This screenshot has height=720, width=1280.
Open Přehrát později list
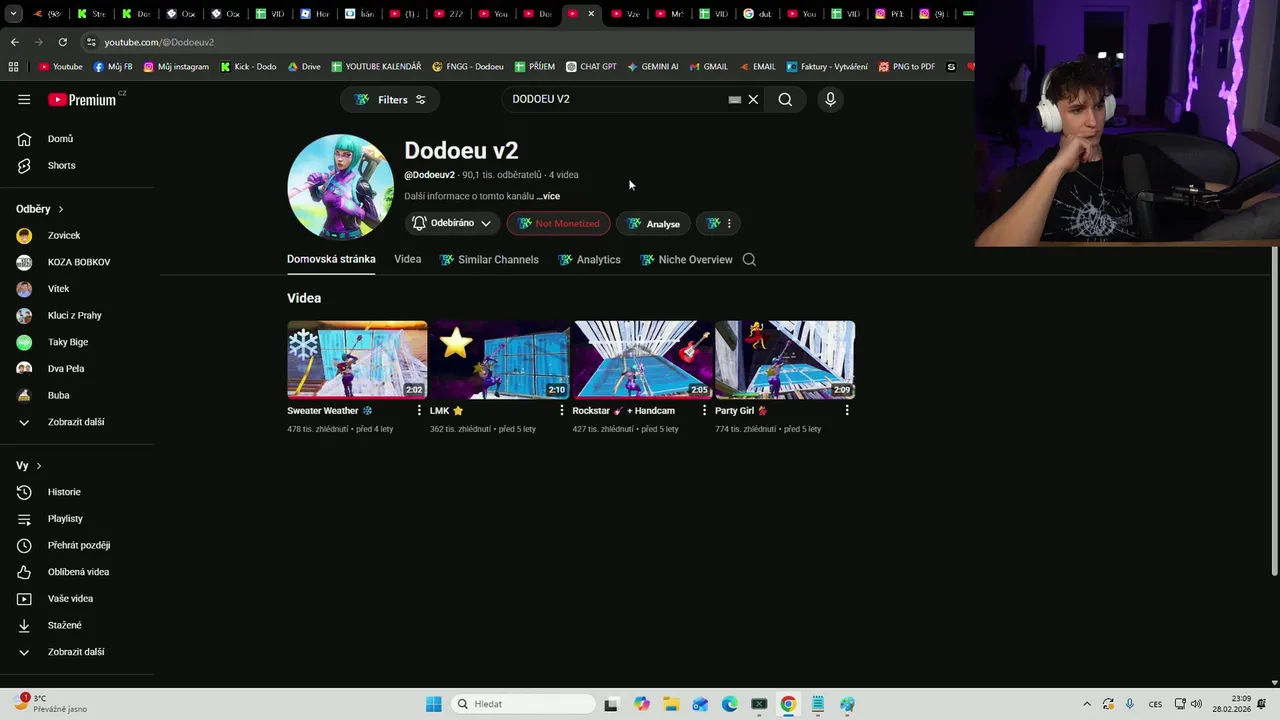(77, 545)
